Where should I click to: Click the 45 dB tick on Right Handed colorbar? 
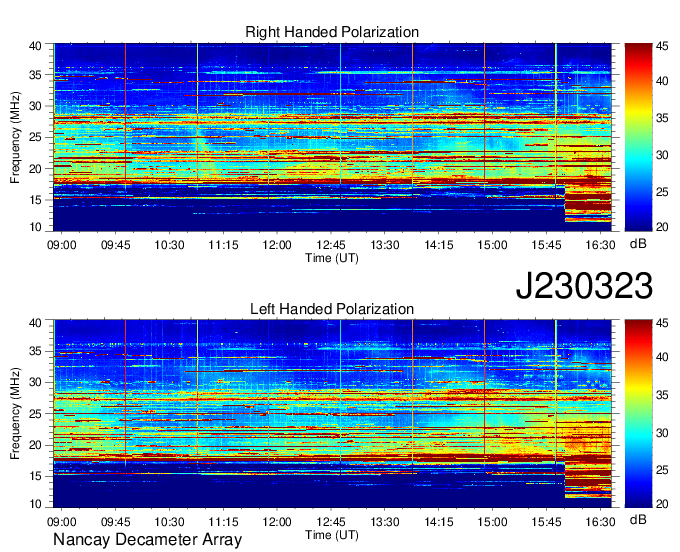(662, 46)
